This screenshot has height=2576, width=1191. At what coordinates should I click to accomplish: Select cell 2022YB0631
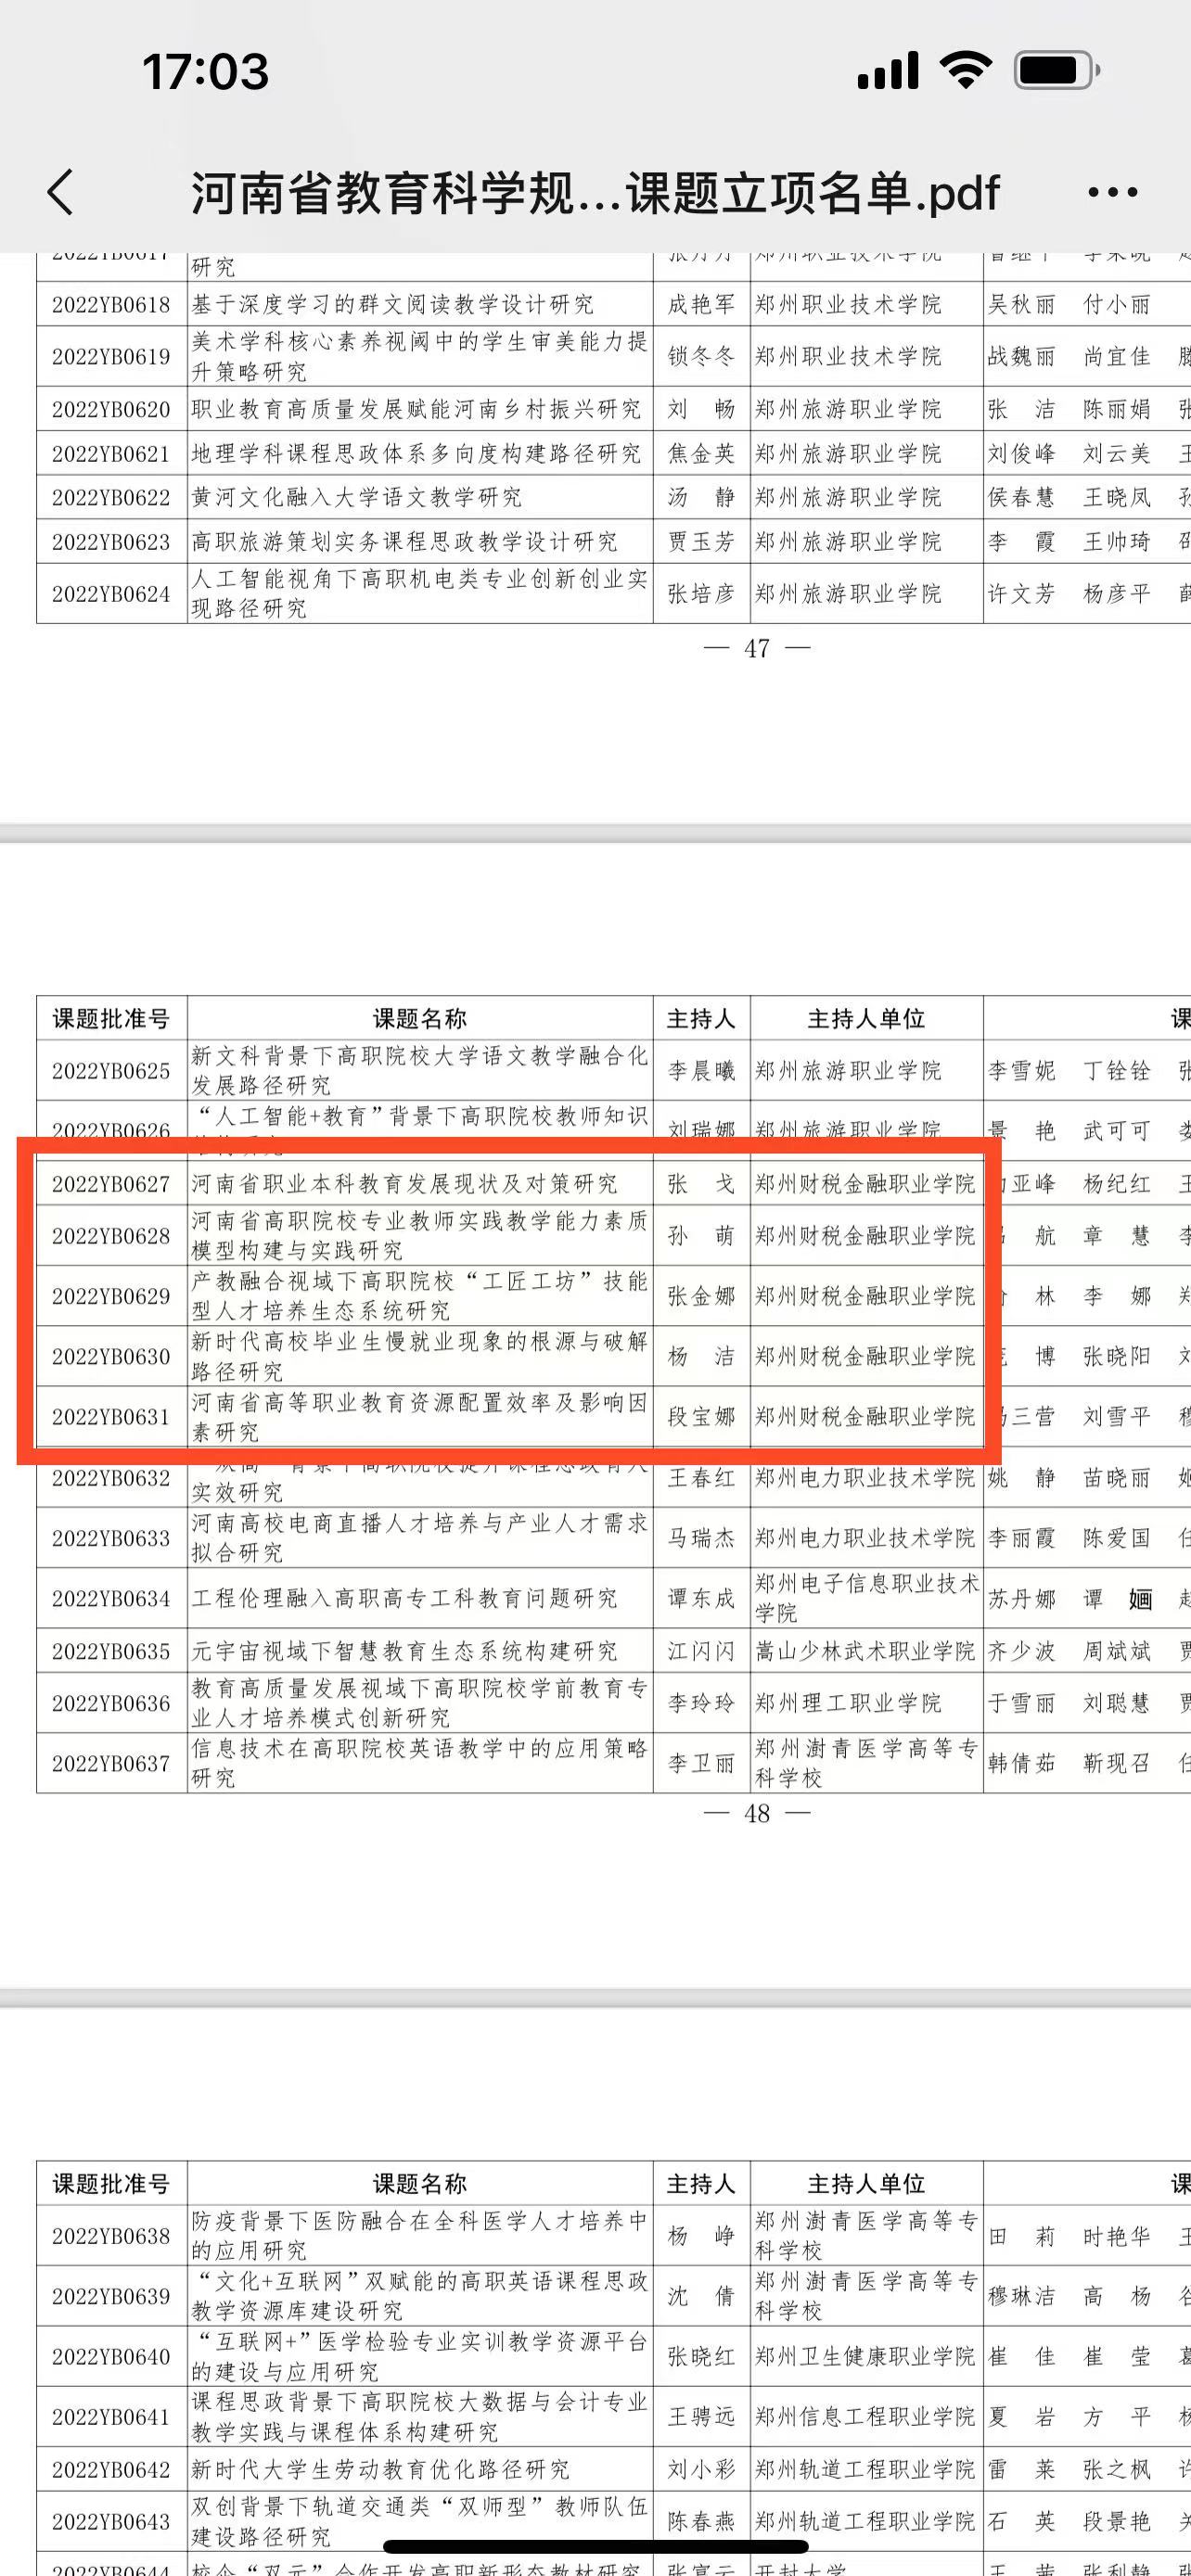pyautogui.click(x=111, y=1417)
